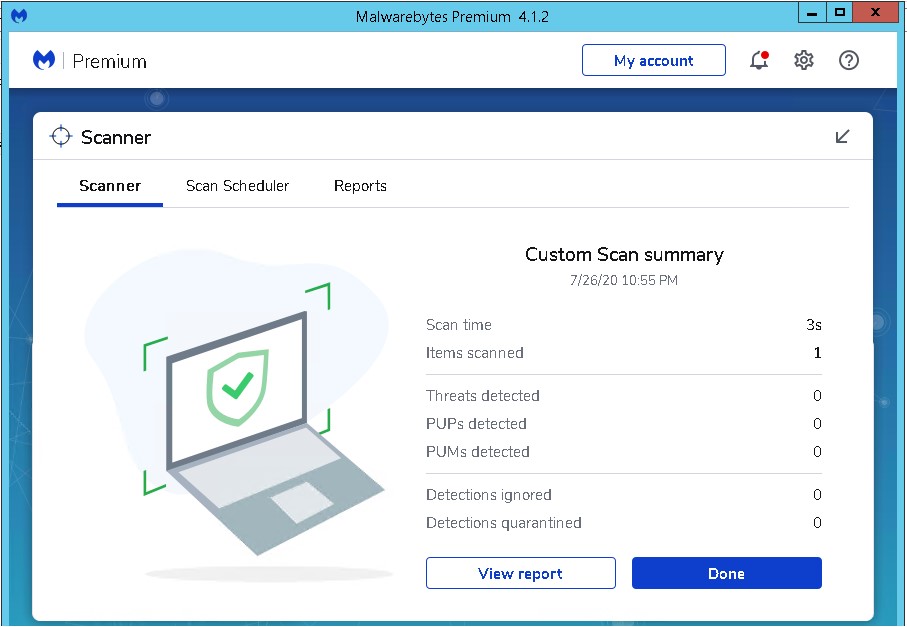Click the 3s scan time value

pyautogui.click(x=814, y=325)
